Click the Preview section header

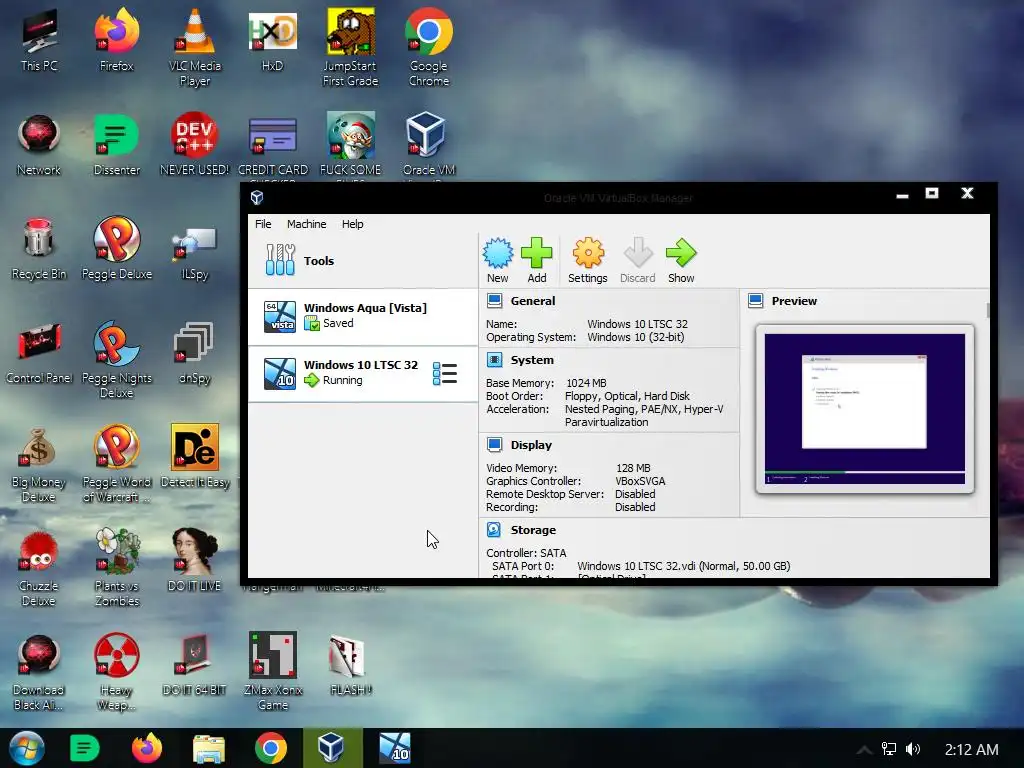coord(794,301)
